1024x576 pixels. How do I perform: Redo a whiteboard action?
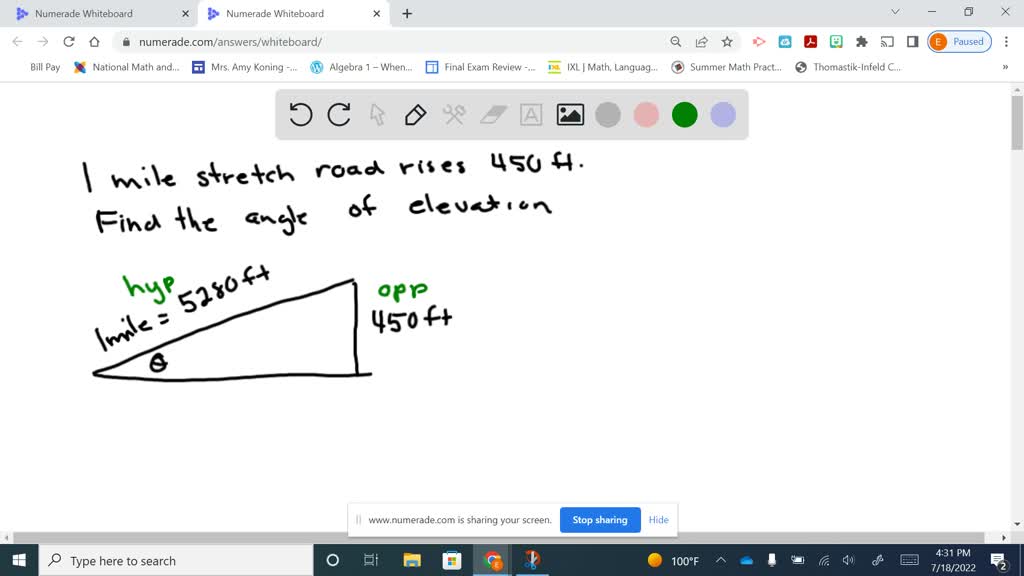338,114
